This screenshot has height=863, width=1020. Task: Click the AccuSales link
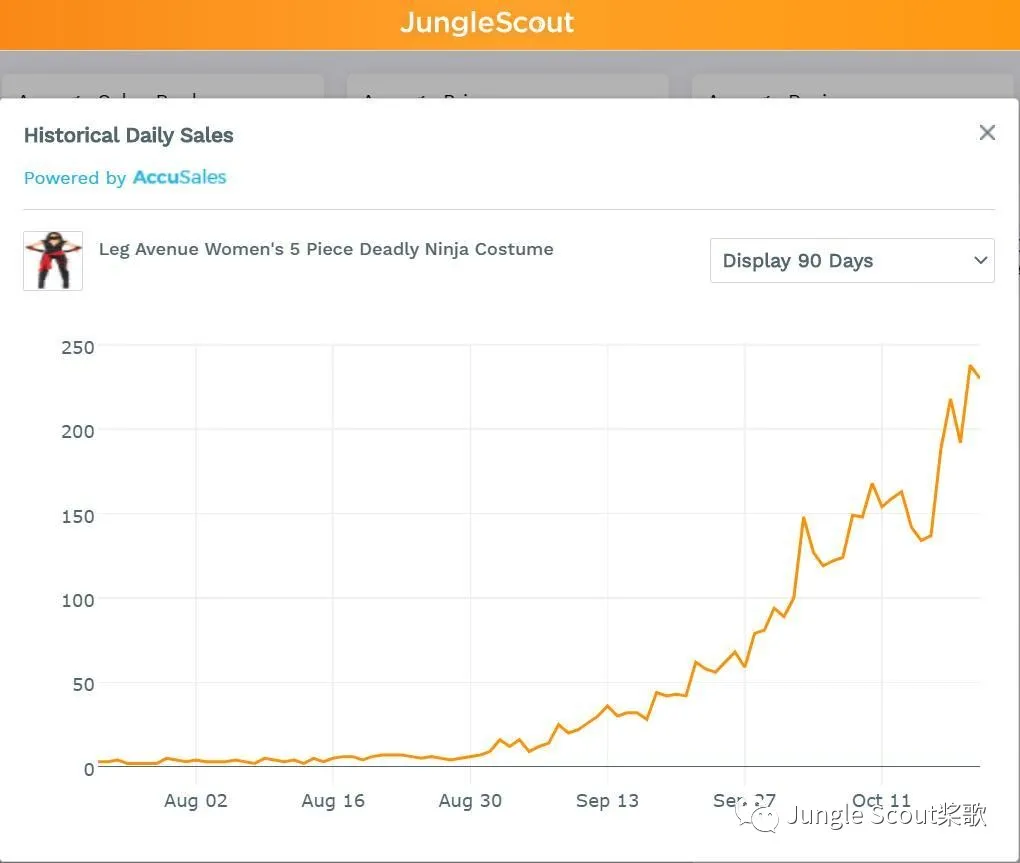[180, 177]
